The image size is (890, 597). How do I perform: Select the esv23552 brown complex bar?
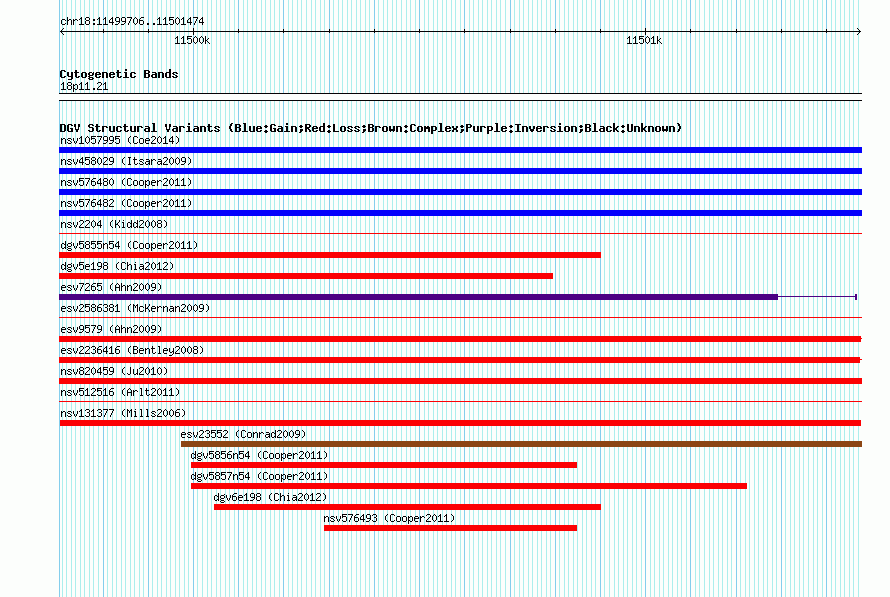[521, 444]
